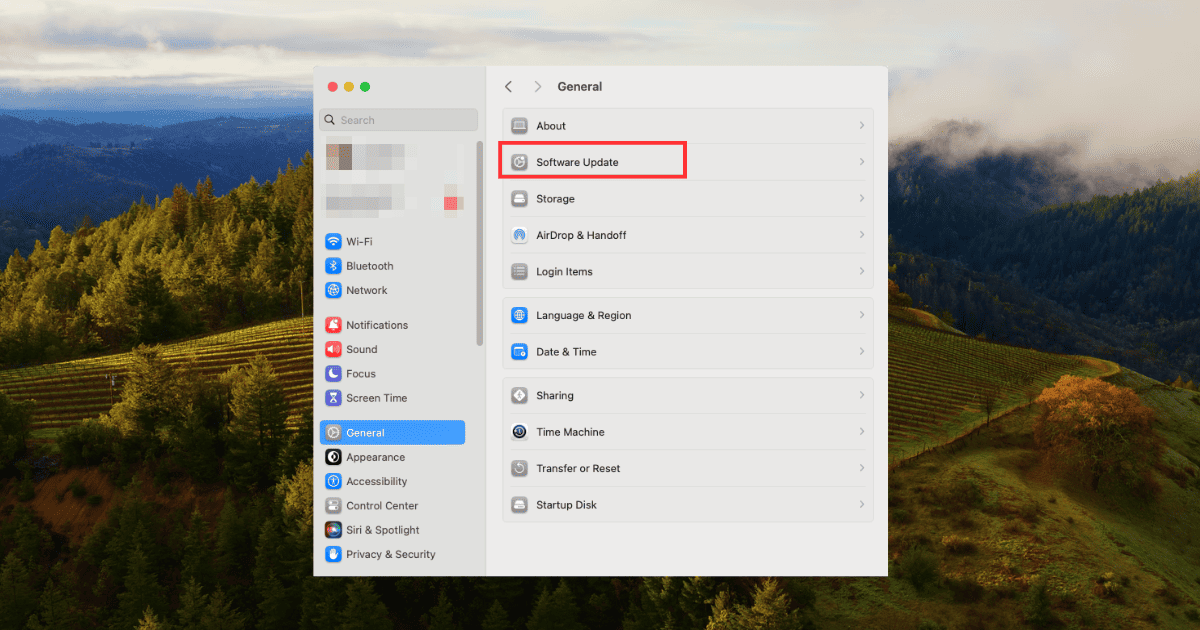This screenshot has height=630, width=1200.
Task: Select Appearance in the sidebar
Action: [375, 457]
